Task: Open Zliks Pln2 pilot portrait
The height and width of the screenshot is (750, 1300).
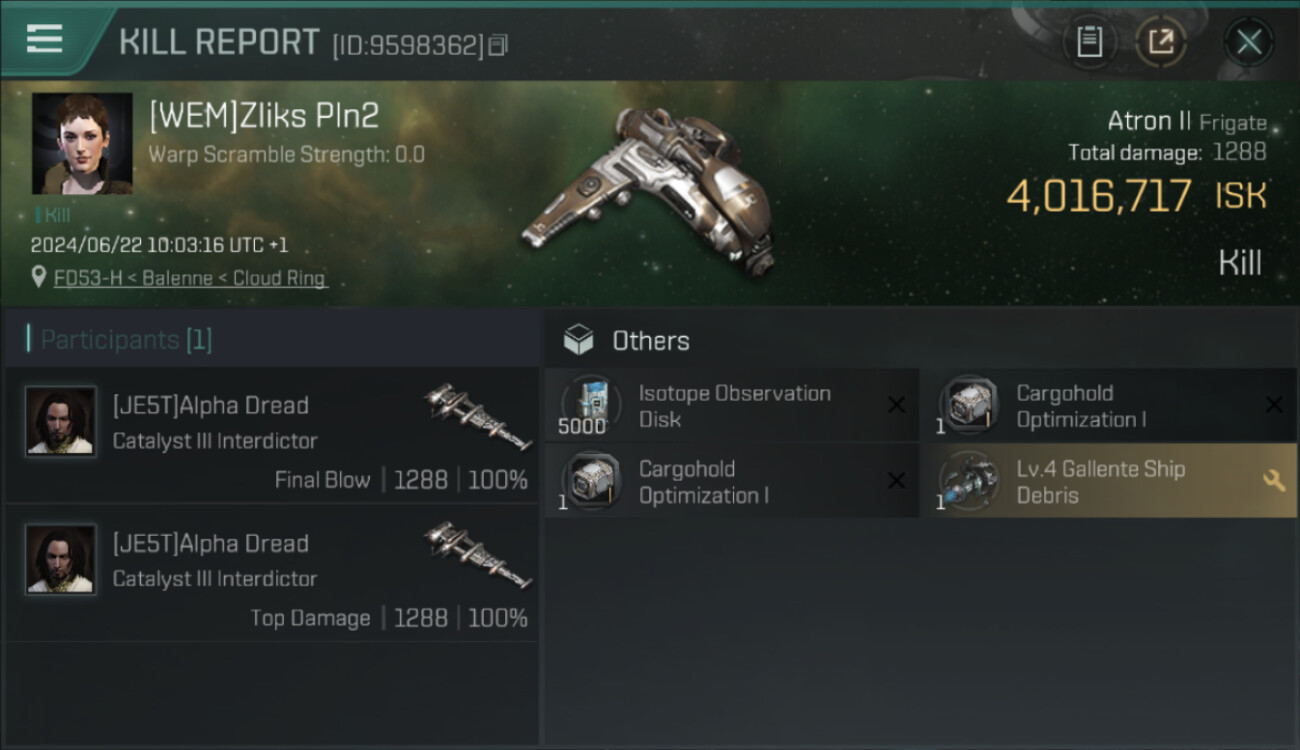Action: [82, 144]
